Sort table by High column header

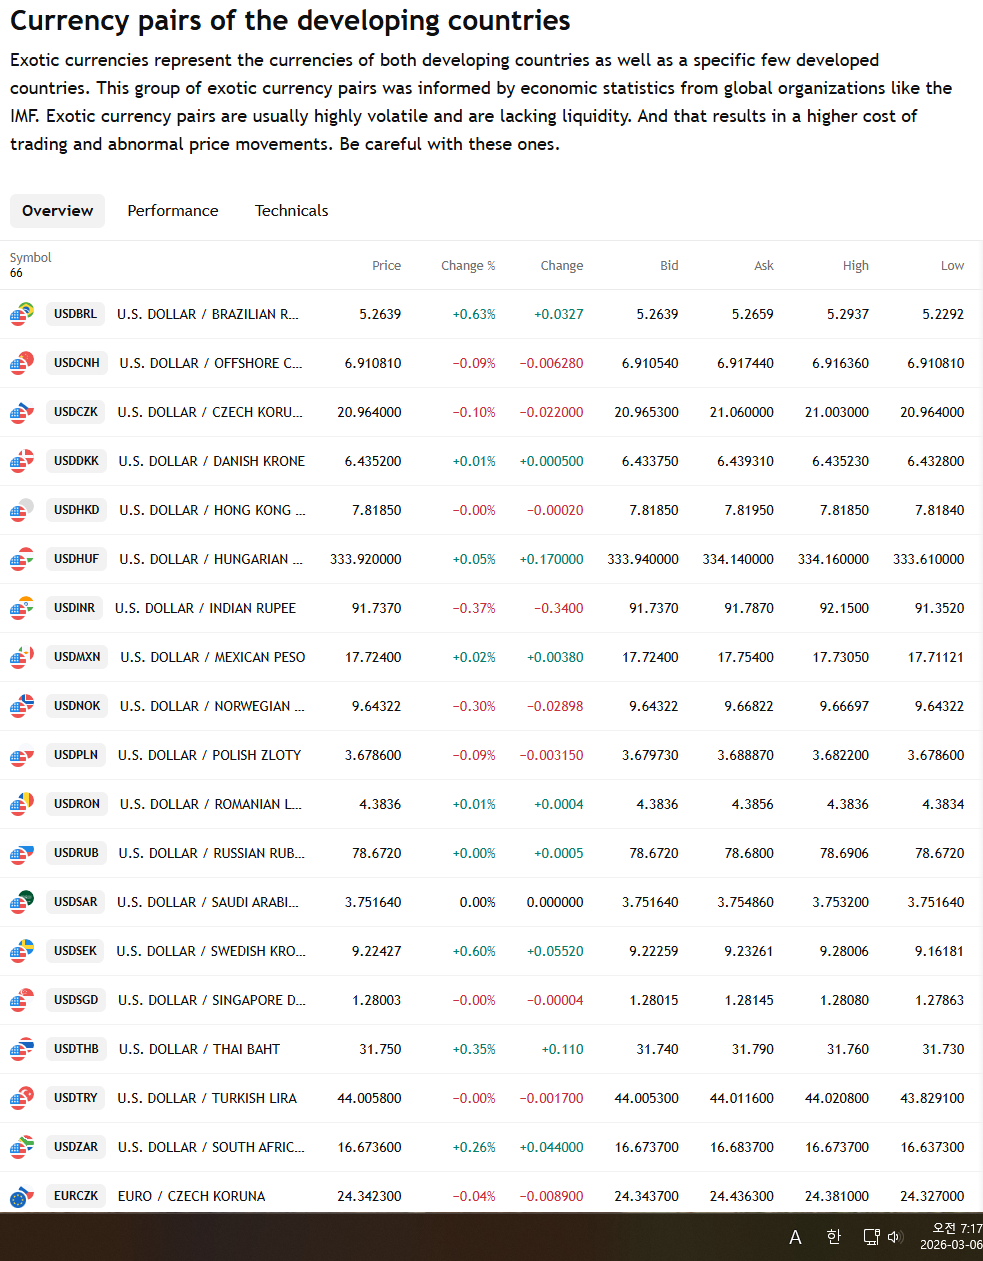(856, 266)
